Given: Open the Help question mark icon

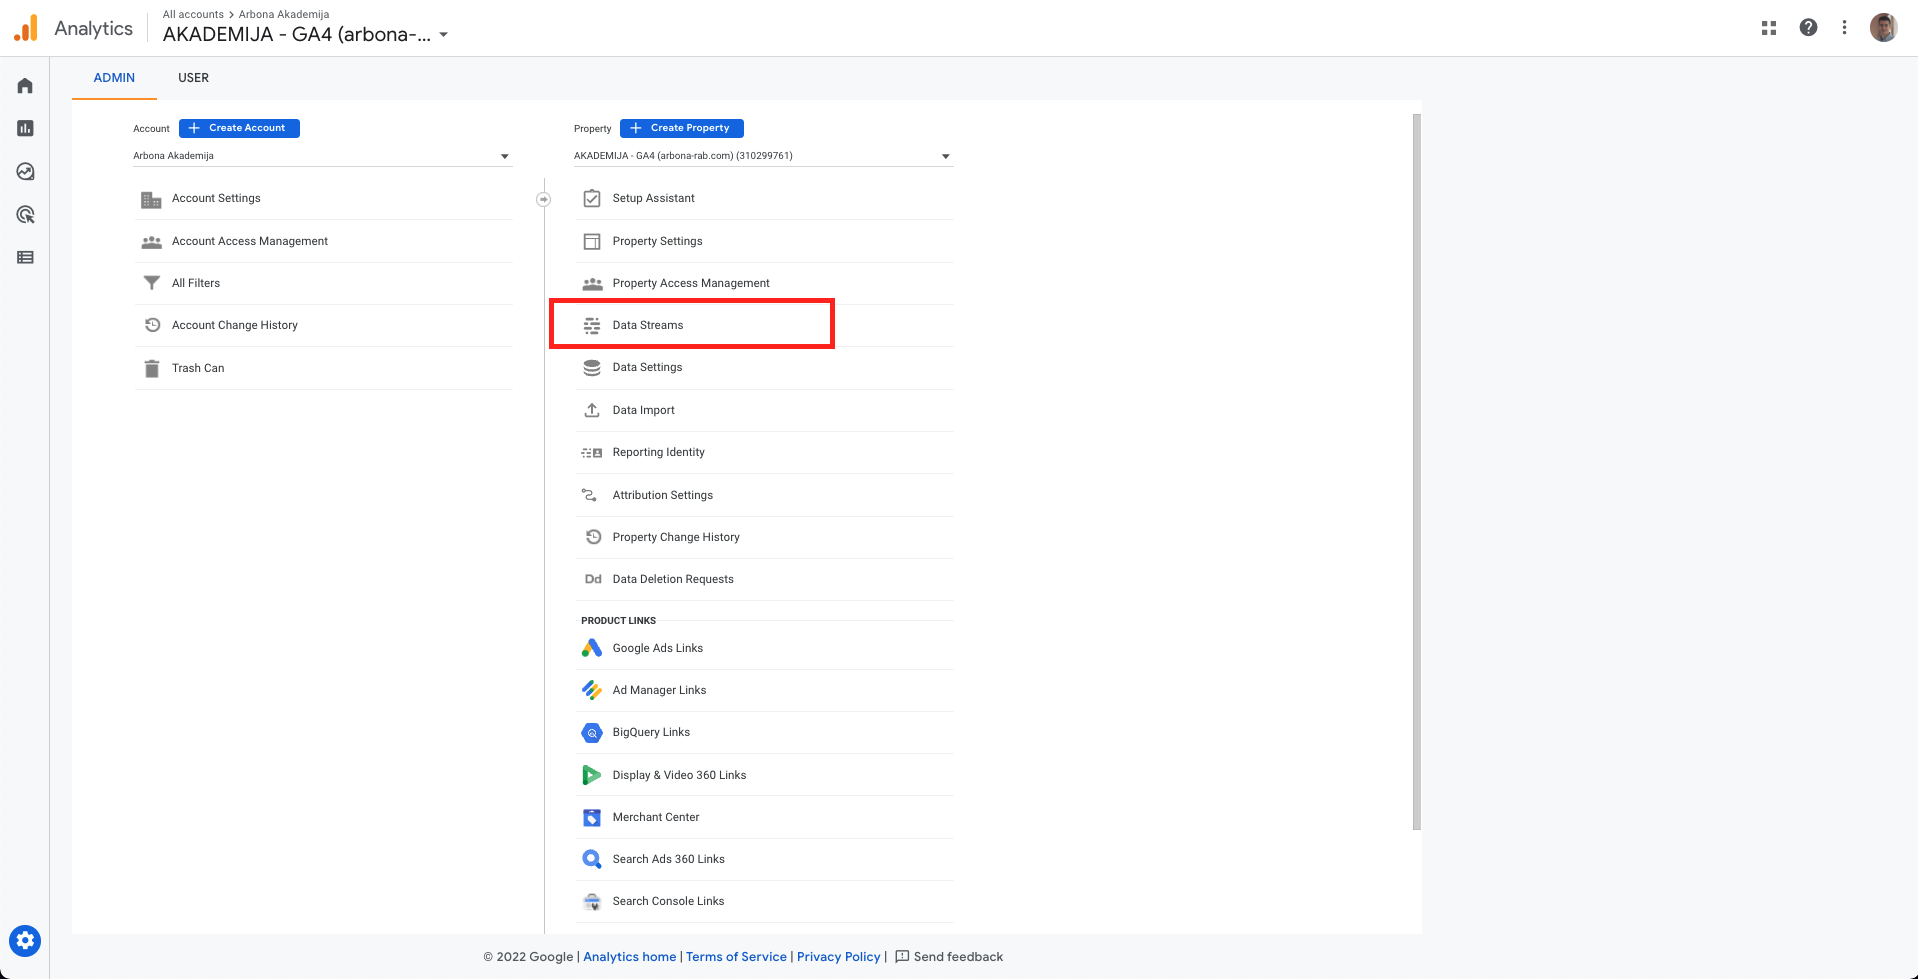Looking at the screenshot, I should click(x=1808, y=28).
